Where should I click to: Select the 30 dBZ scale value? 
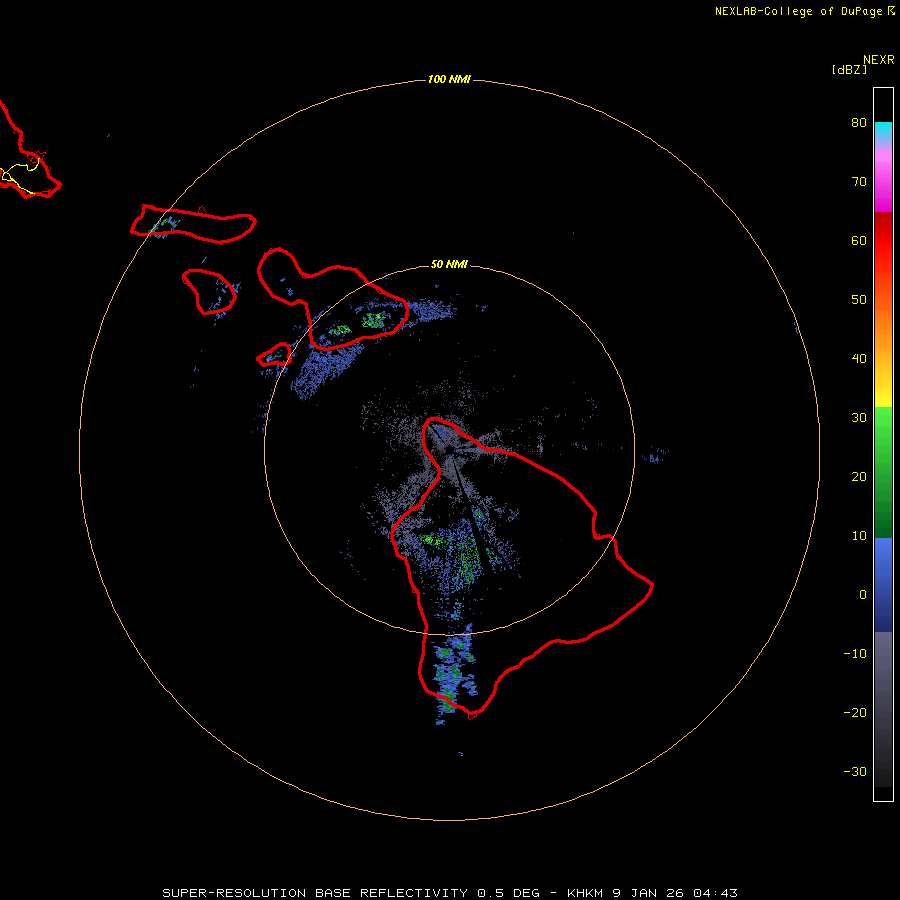tap(859, 418)
